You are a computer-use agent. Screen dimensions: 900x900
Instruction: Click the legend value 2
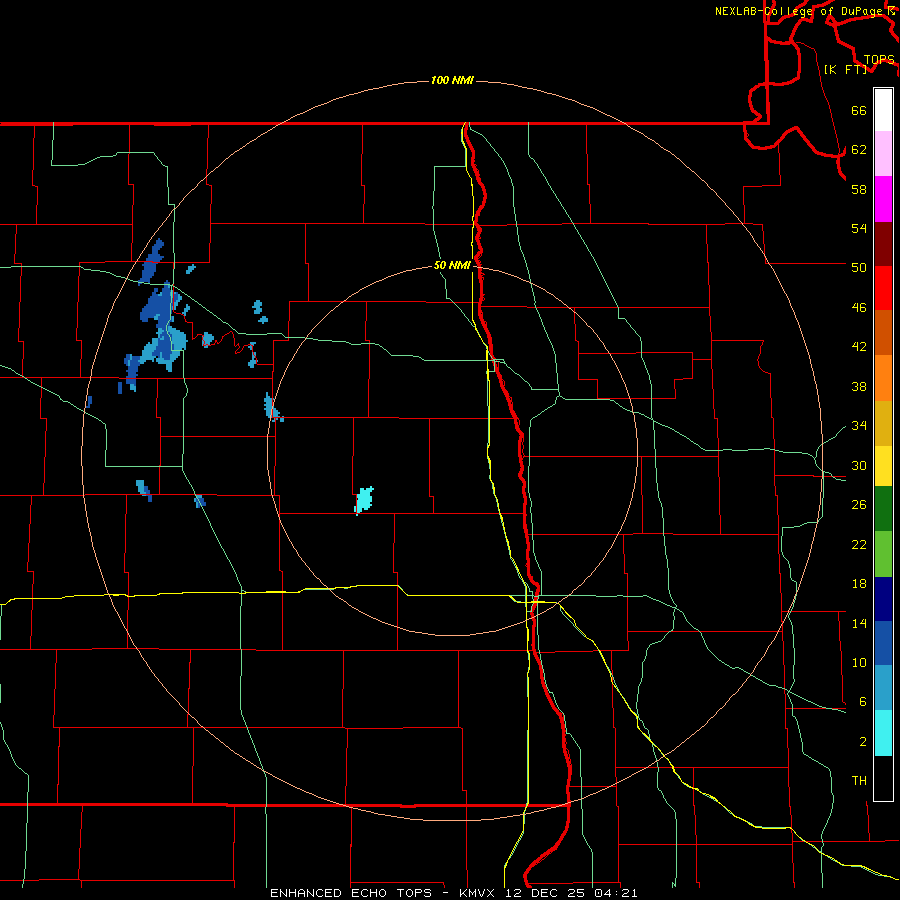[863, 742]
